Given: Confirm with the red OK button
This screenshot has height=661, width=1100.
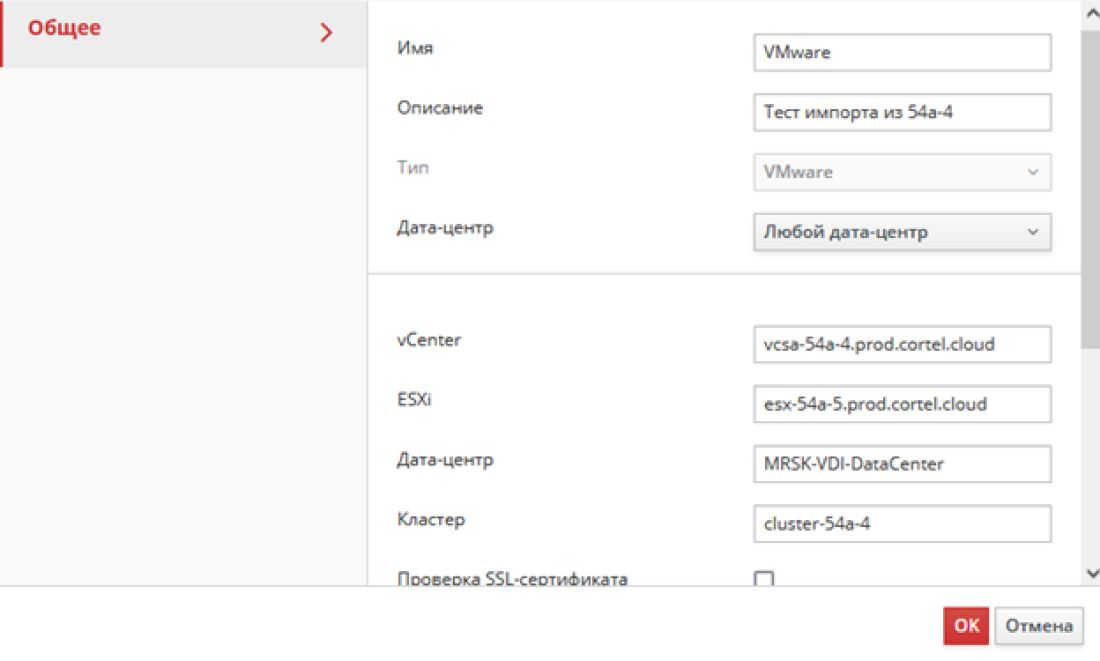Looking at the screenshot, I should (x=965, y=626).
